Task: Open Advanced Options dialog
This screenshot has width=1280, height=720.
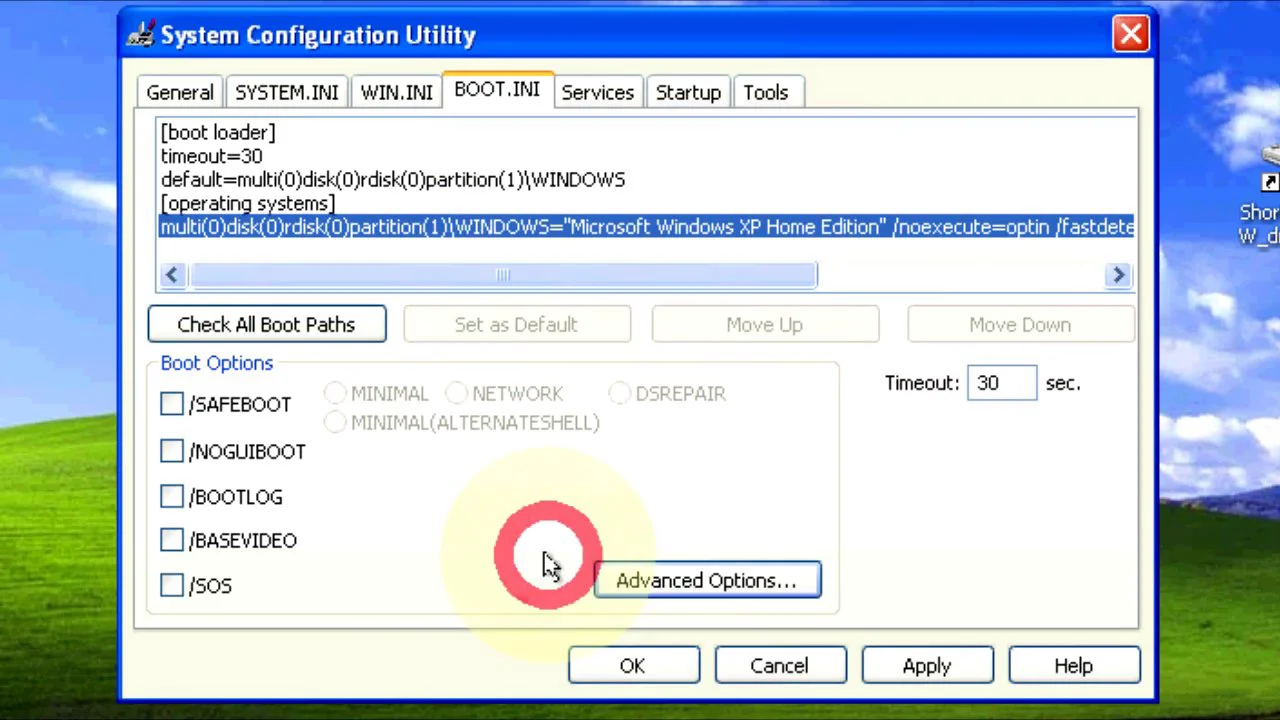Action: point(707,580)
